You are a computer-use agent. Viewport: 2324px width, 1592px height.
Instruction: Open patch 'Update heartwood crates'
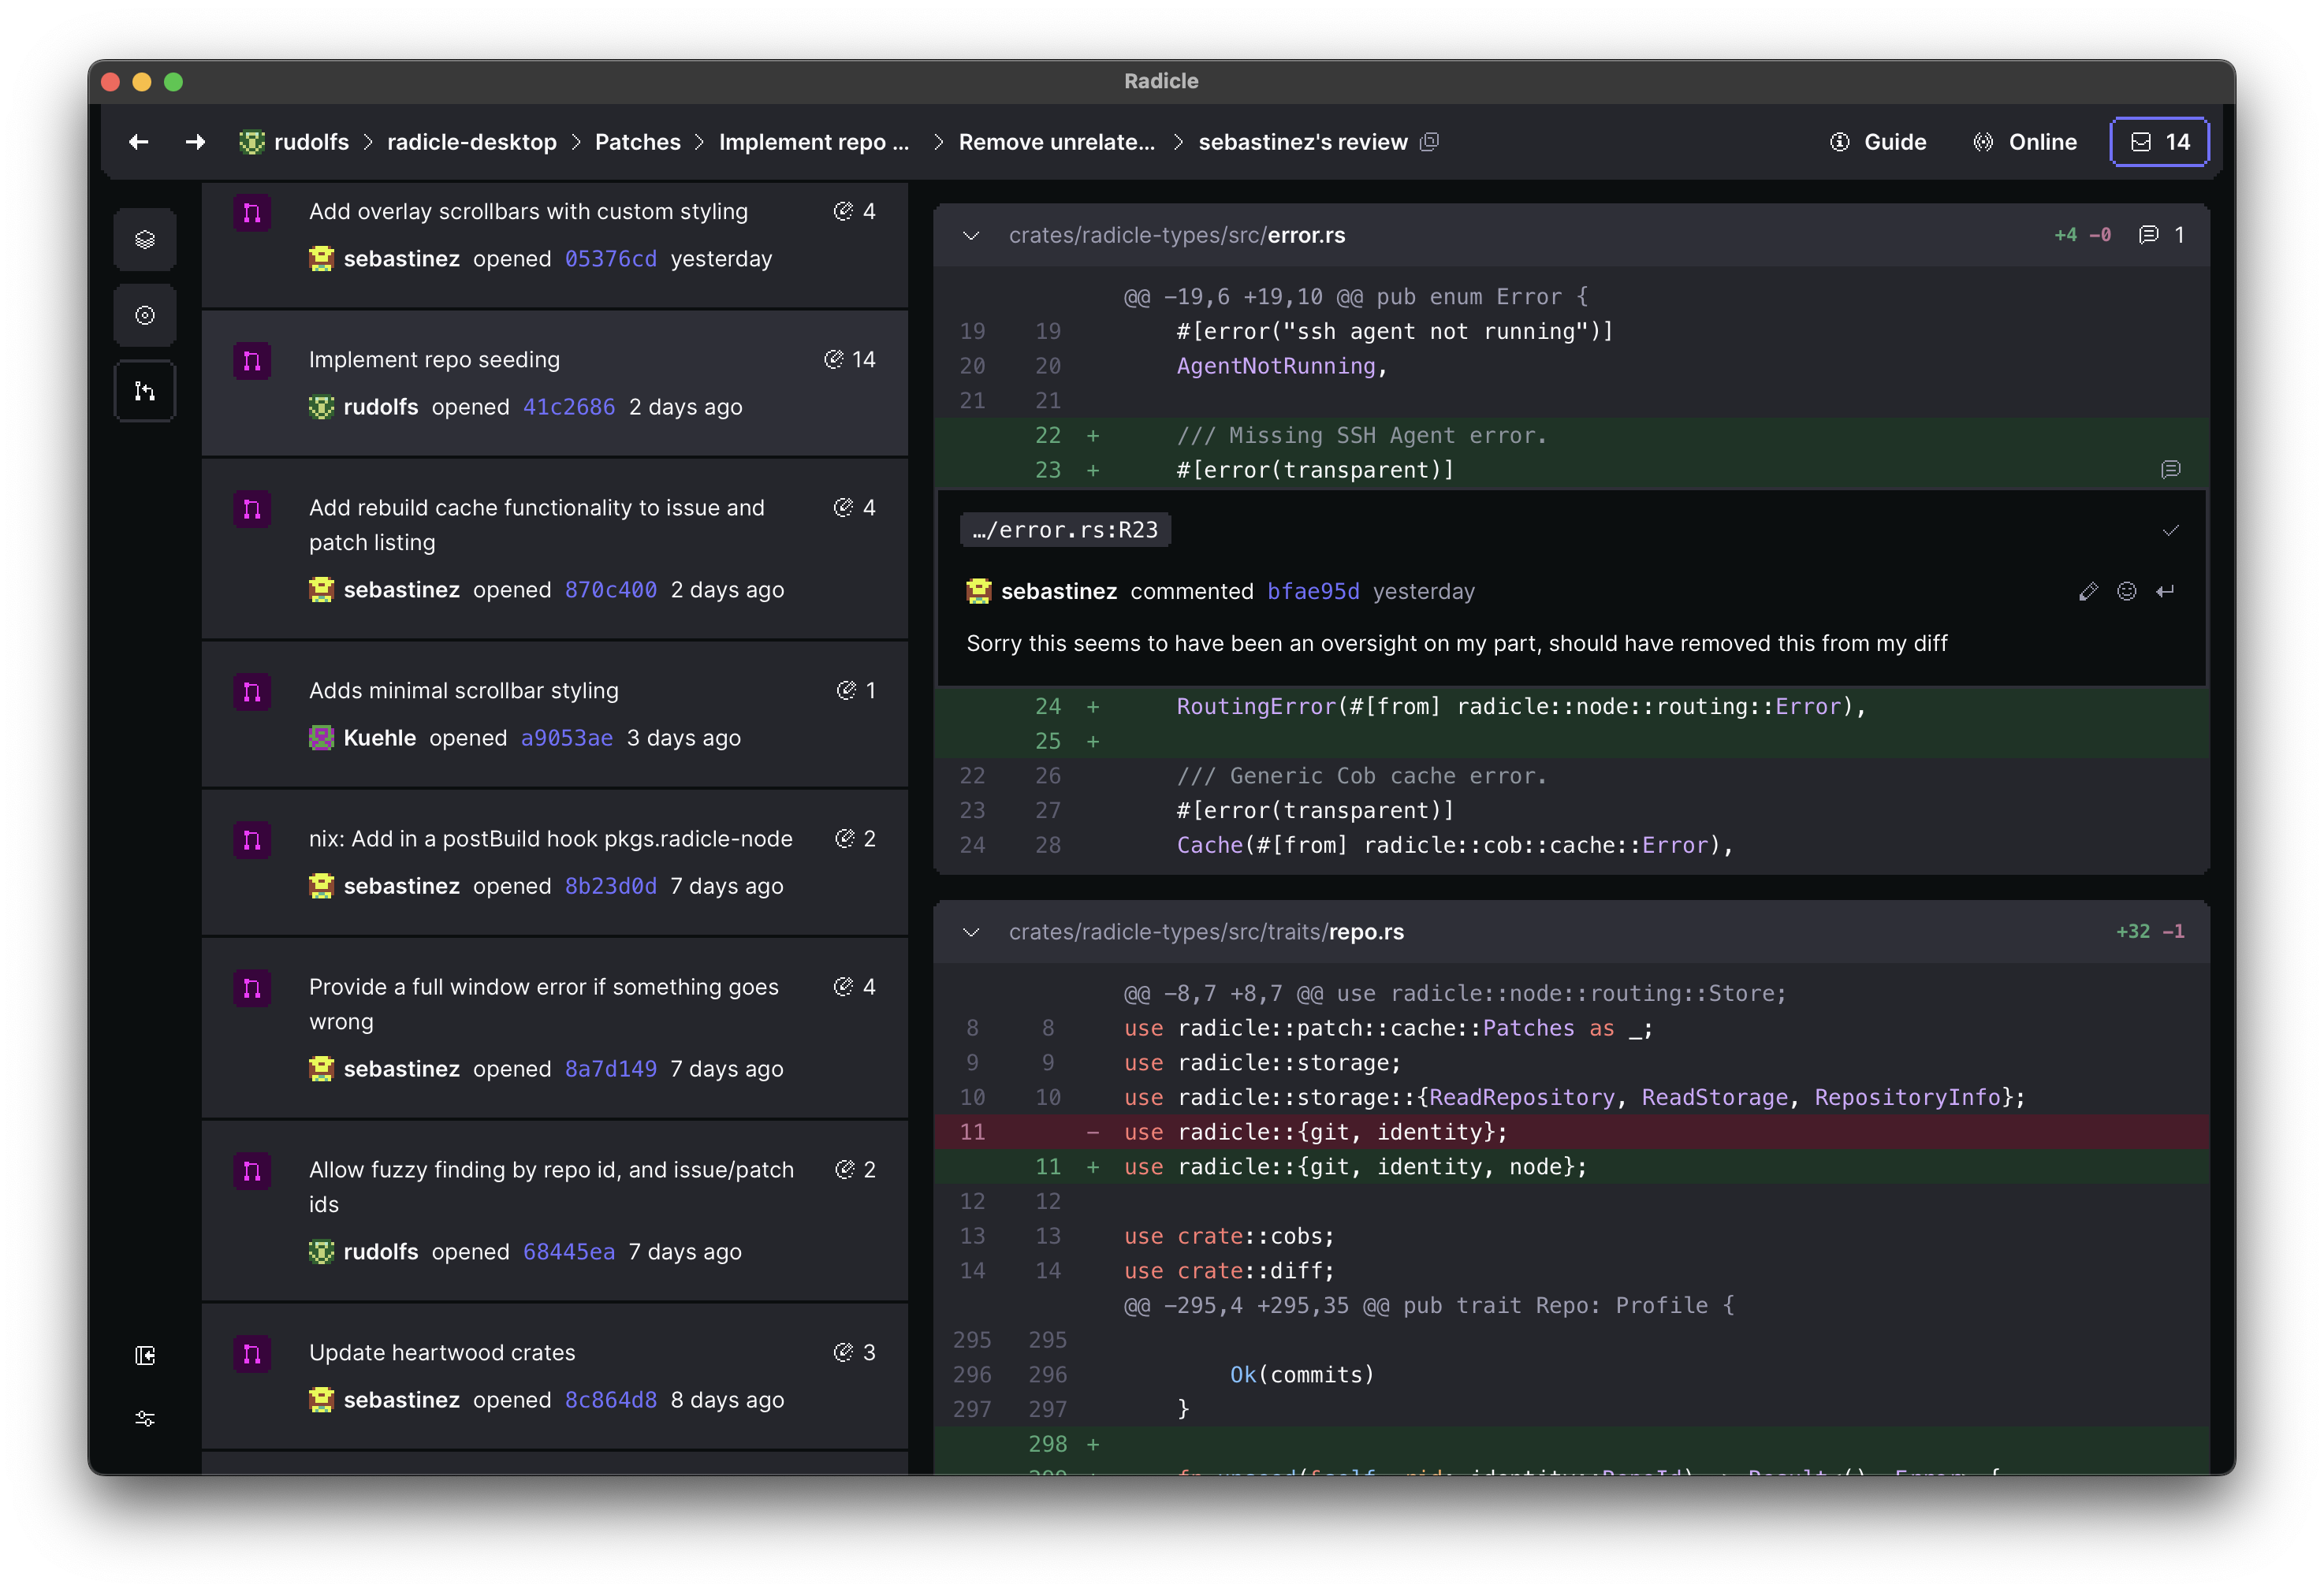click(x=442, y=1352)
